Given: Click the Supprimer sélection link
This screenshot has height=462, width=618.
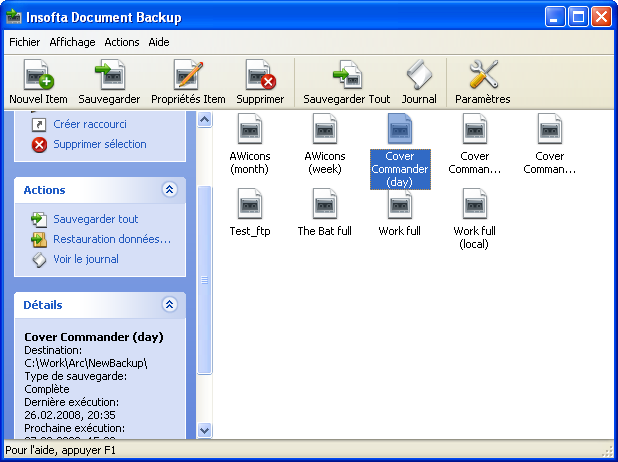Looking at the screenshot, I should pos(100,144).
